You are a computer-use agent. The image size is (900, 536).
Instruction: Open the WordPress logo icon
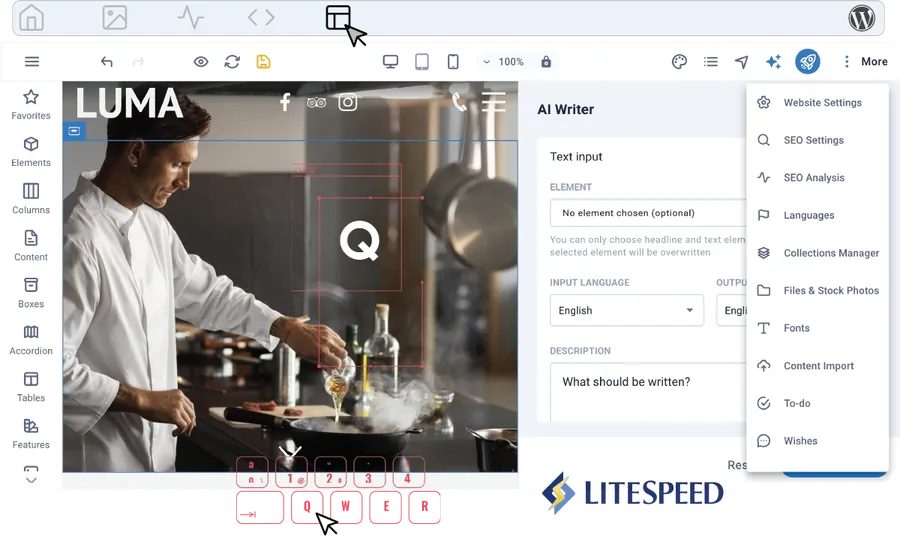[862, 18]
